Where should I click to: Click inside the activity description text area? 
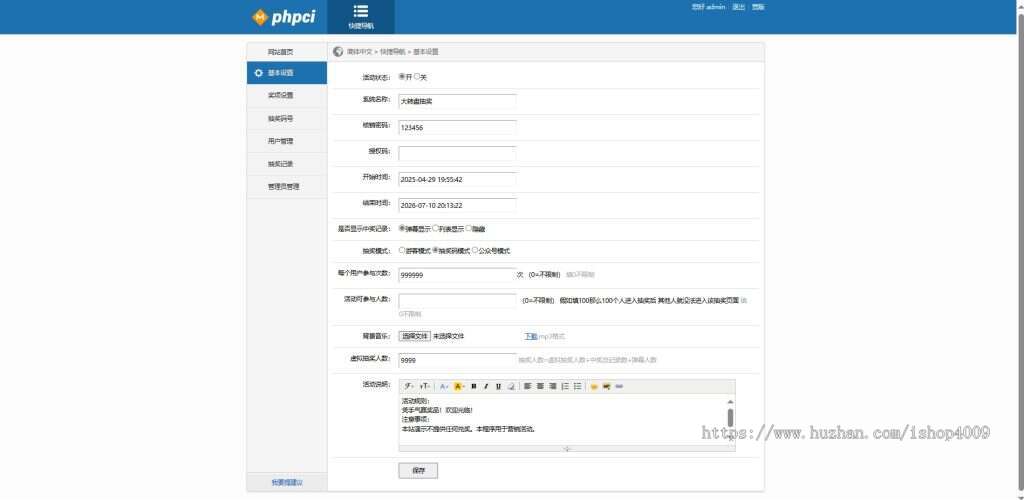[562, 420]
